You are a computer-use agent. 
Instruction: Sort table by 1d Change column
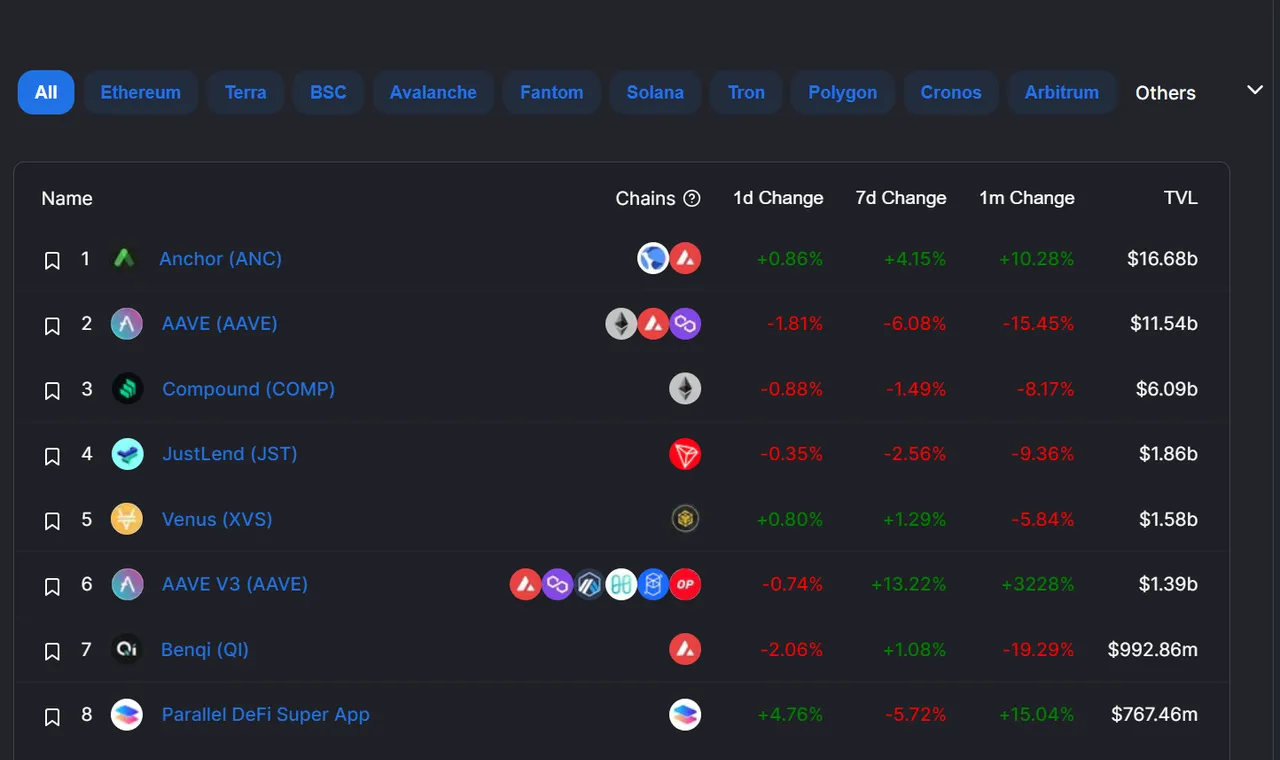click(x=778, y=198)
